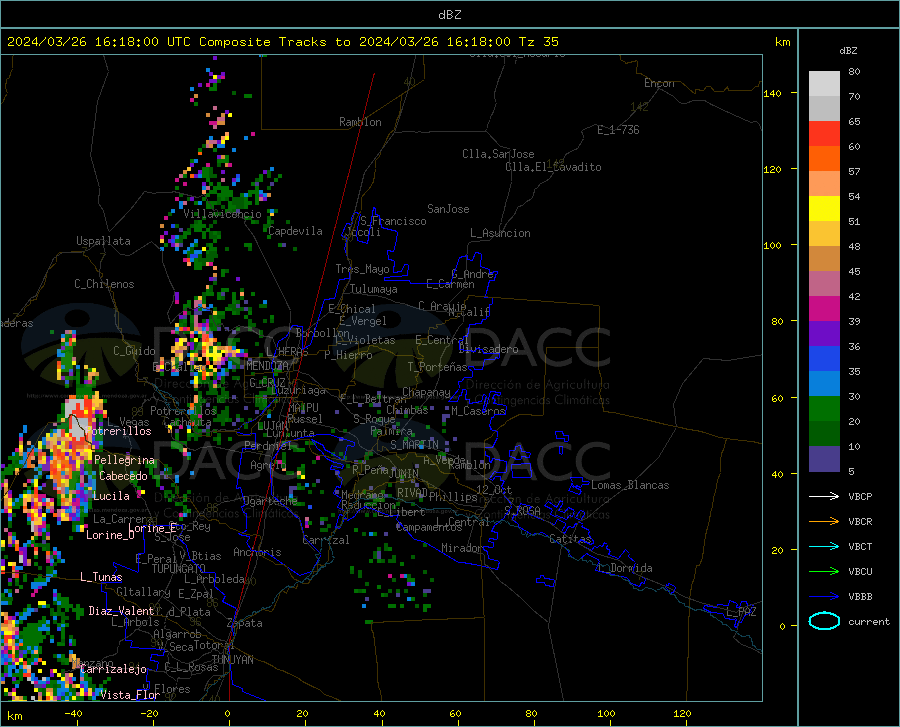Click the TUPUNGATO town label
The height and width of the screenshot is (727, 900).
click(179, 569)
